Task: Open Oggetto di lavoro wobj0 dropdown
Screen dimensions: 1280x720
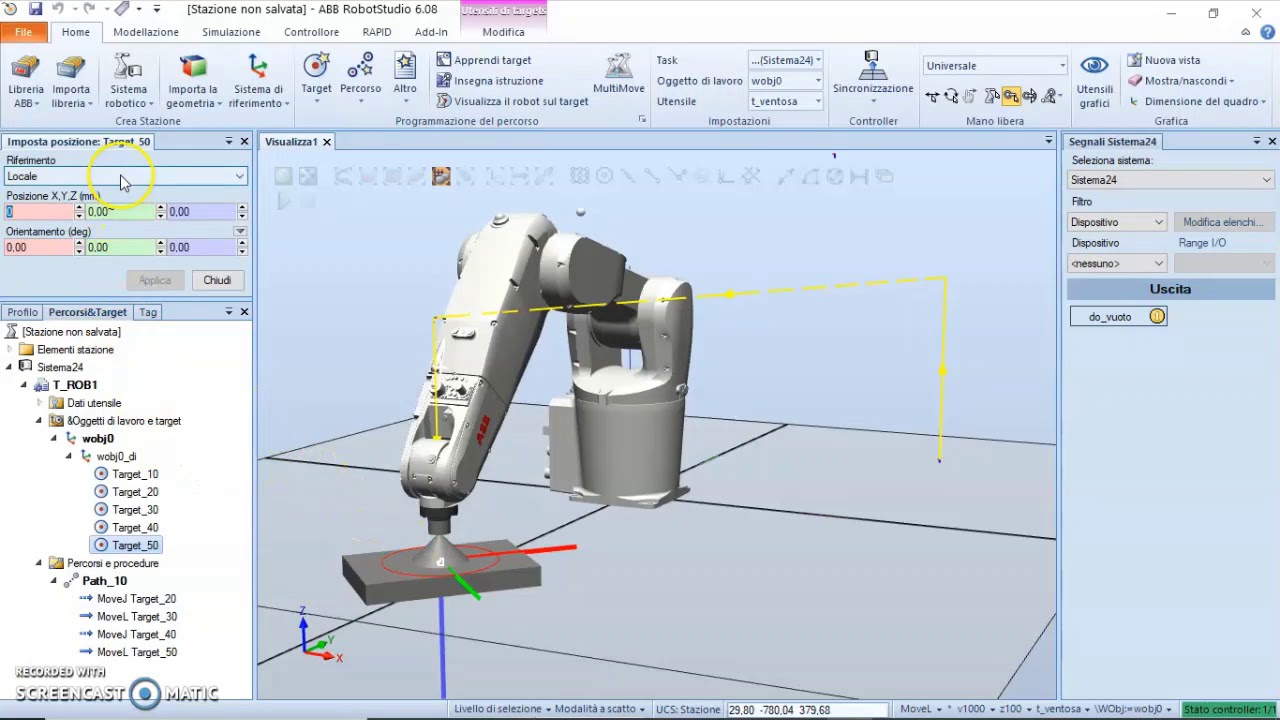Action: point(786,81)
